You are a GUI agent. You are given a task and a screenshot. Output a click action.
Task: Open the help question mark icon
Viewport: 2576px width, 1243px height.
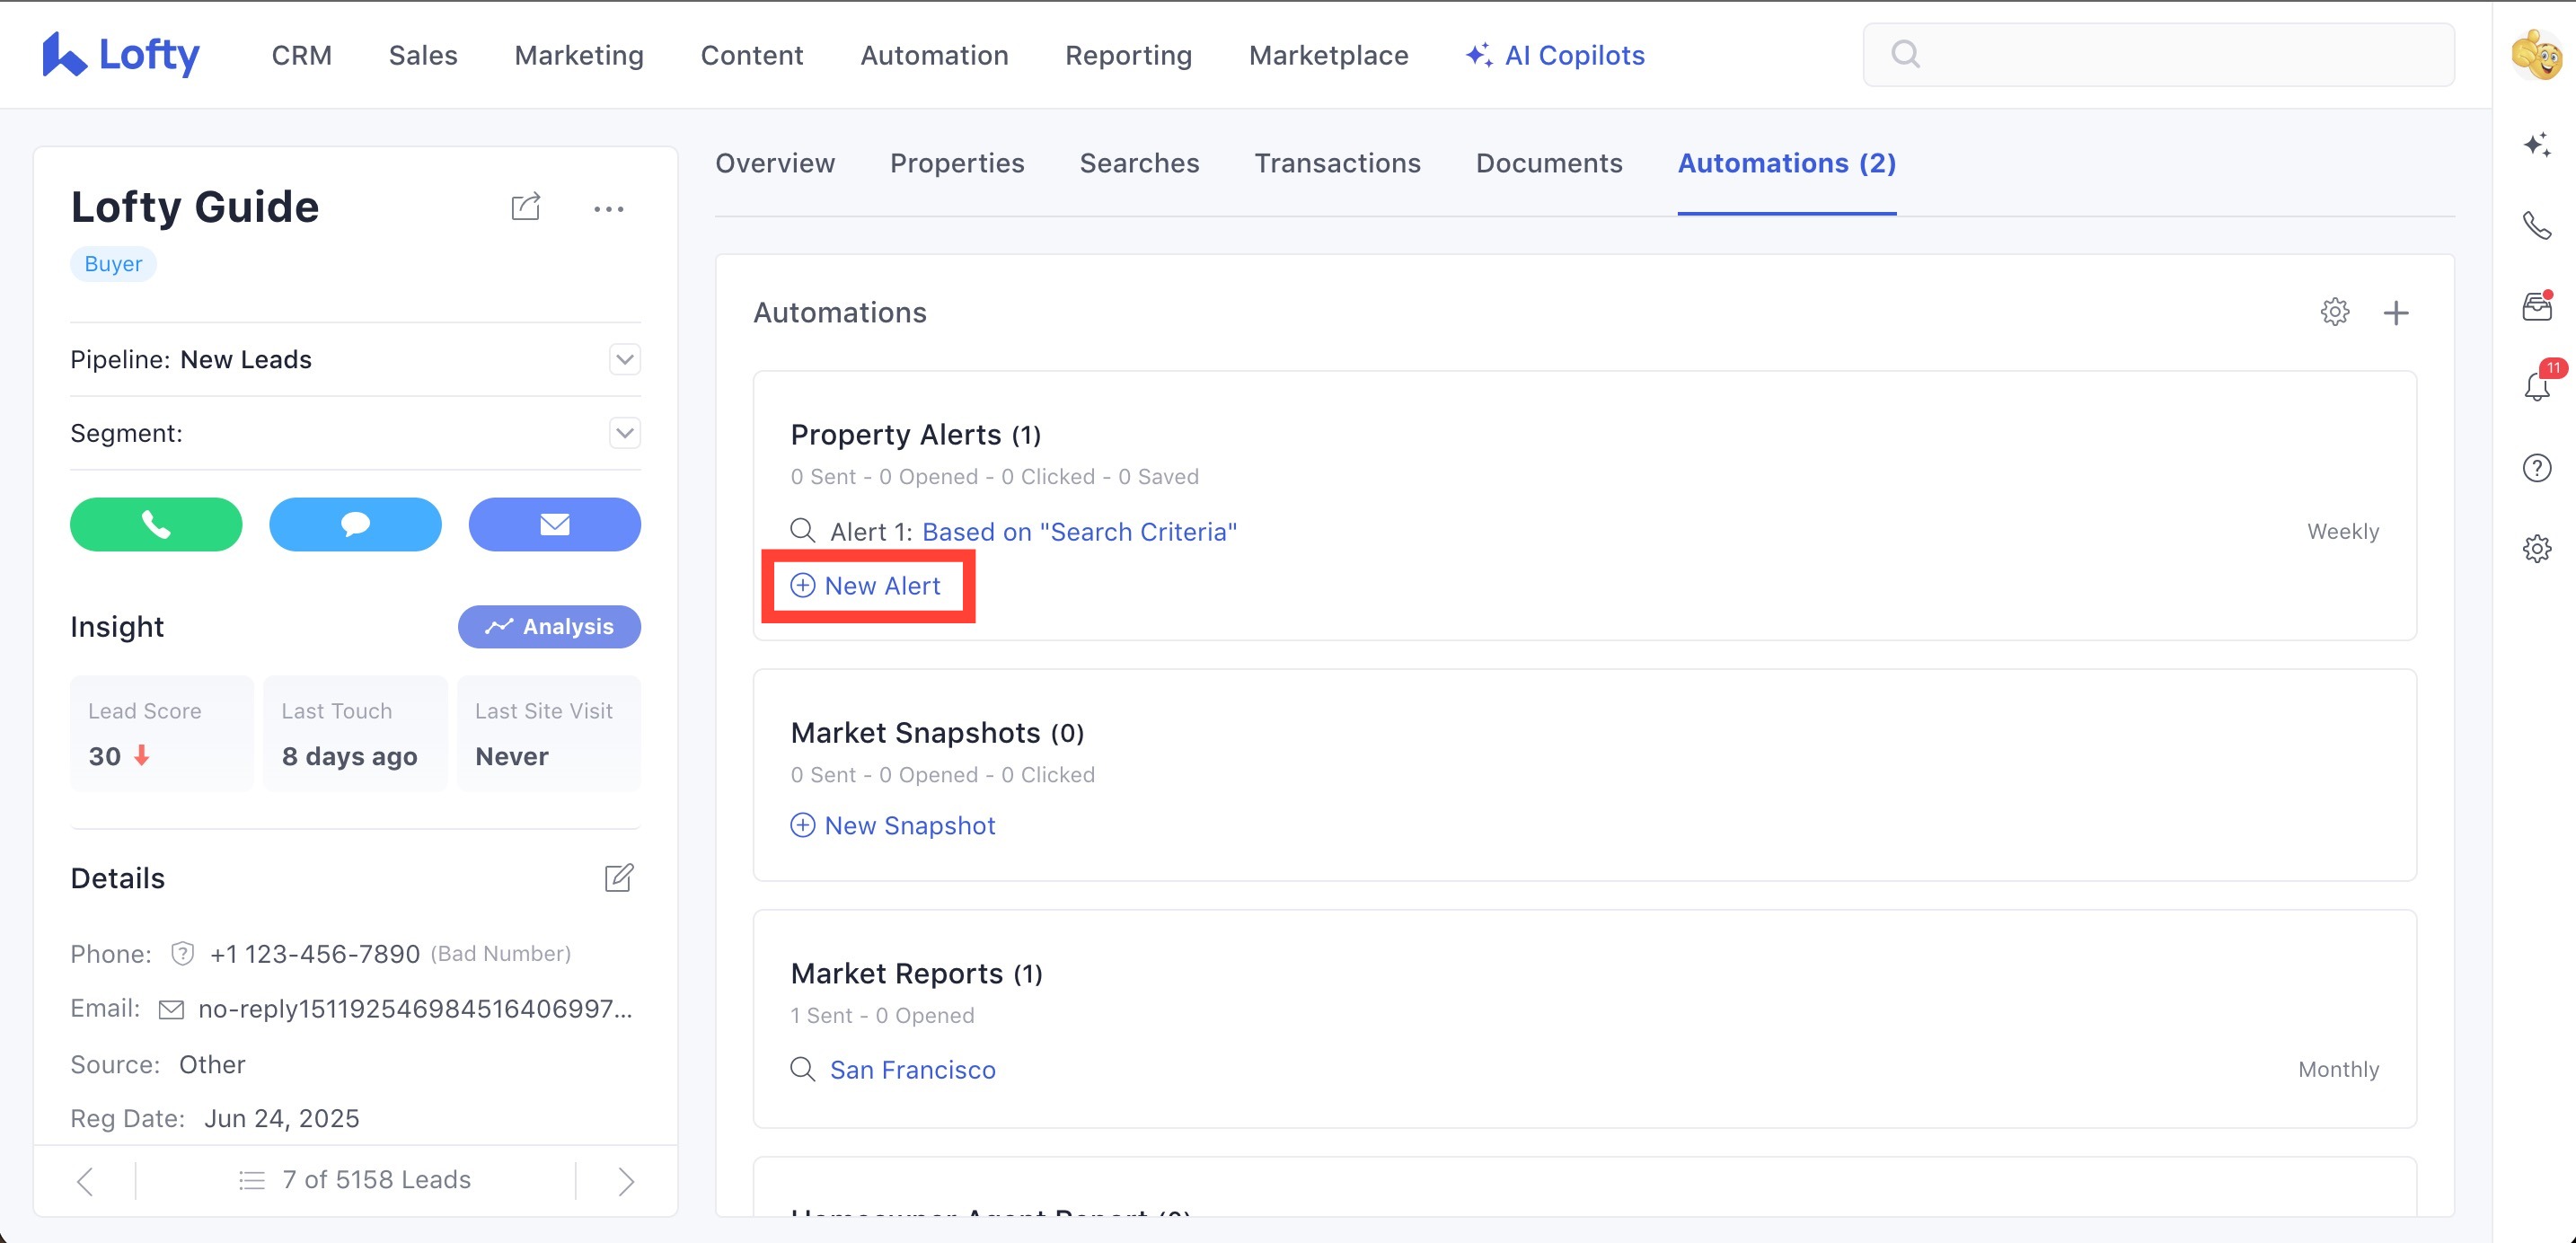2537,468
